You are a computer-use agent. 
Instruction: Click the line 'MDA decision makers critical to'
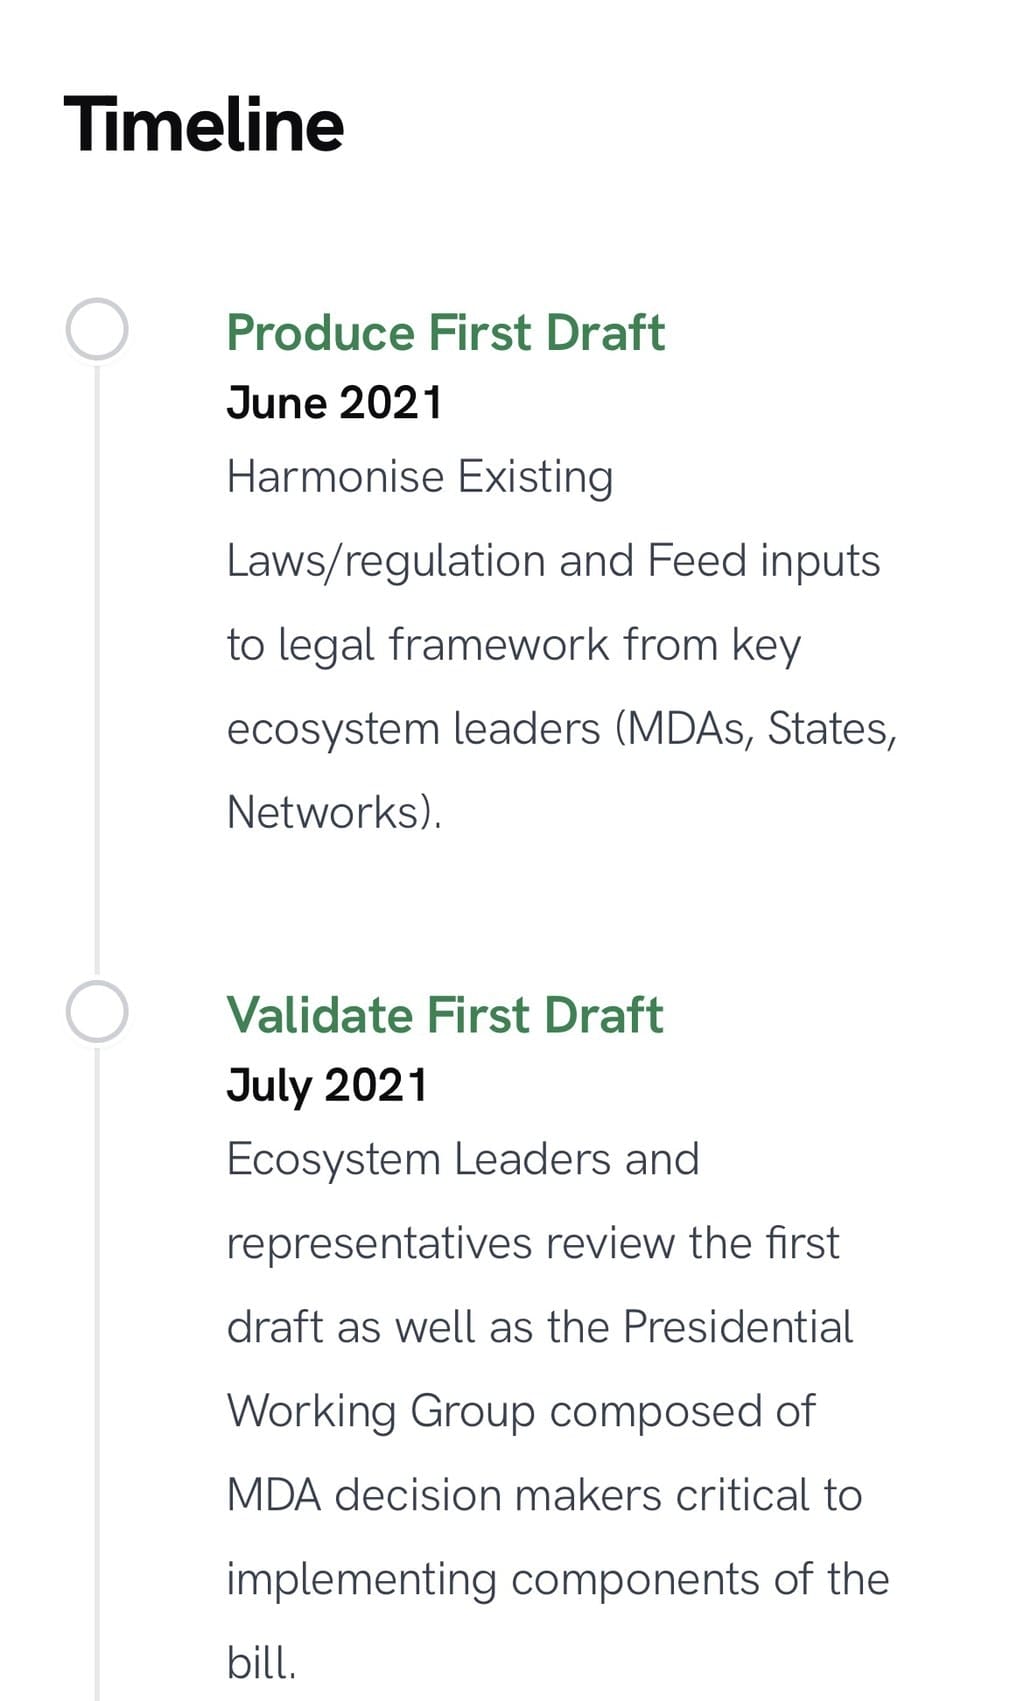[544, 1496]
